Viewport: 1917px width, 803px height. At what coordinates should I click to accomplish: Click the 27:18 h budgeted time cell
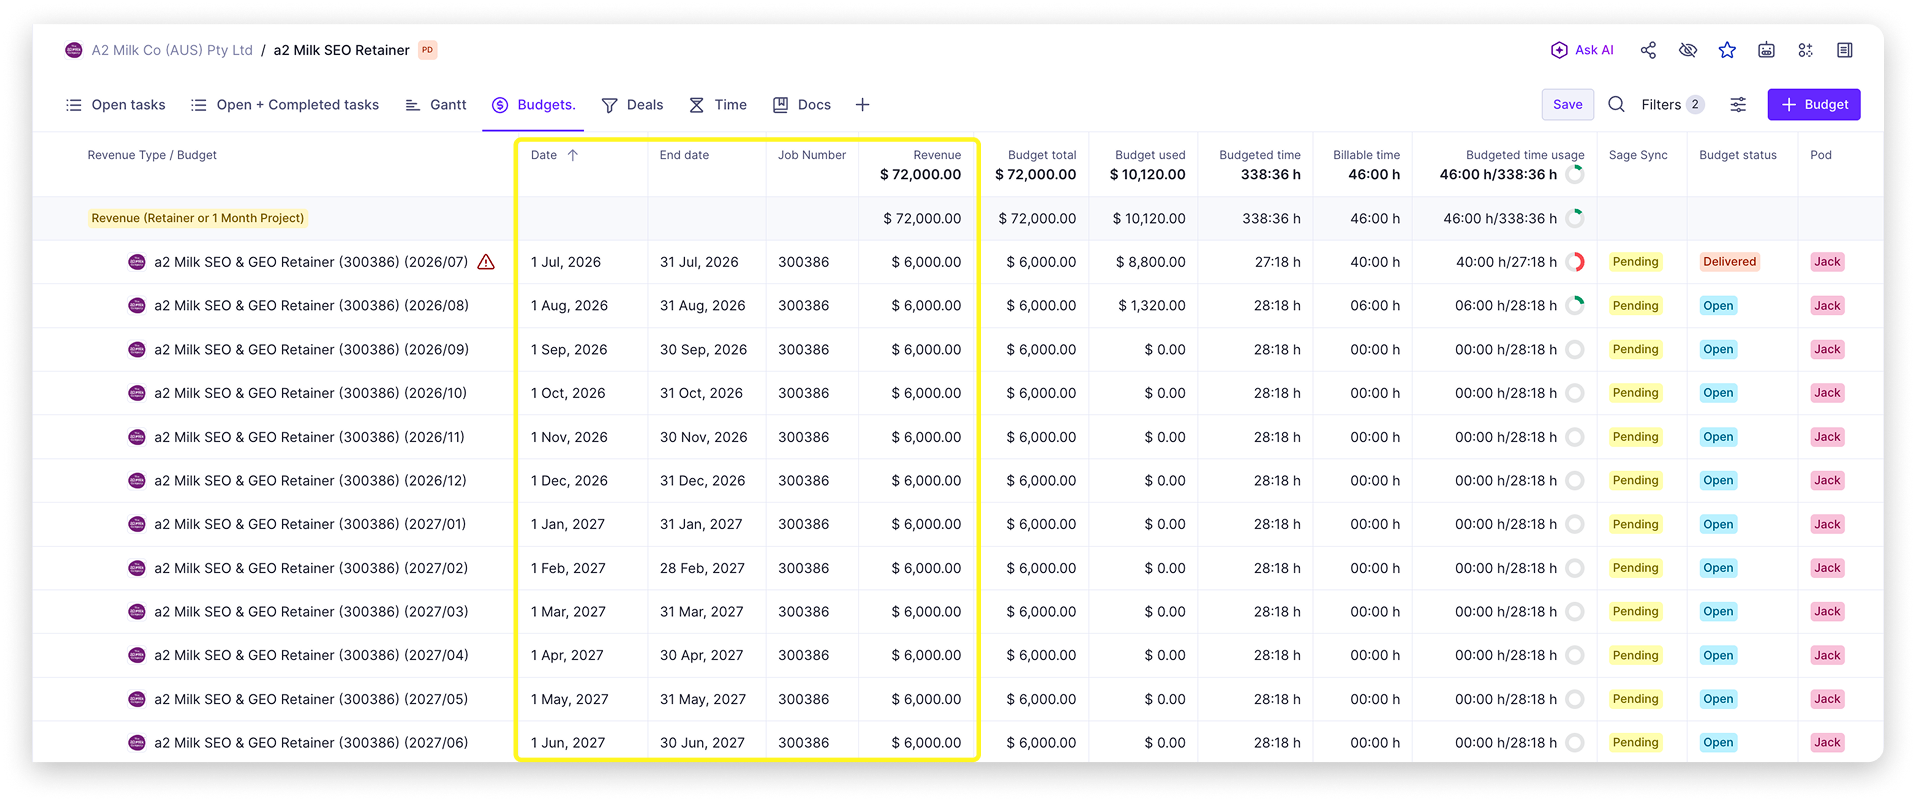(1277, 262)
